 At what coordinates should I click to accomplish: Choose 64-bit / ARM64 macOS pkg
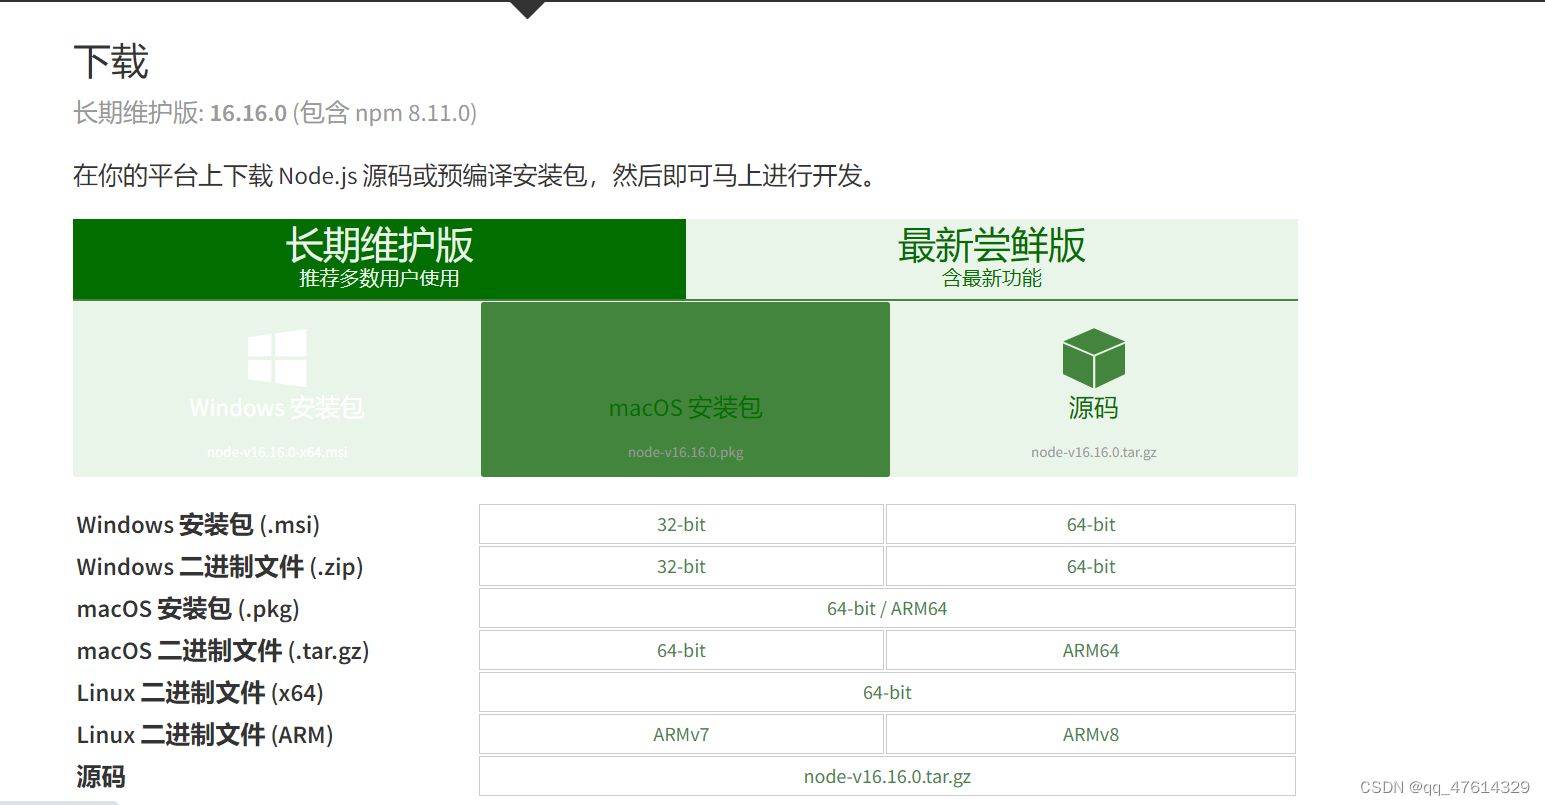(887, 608)
